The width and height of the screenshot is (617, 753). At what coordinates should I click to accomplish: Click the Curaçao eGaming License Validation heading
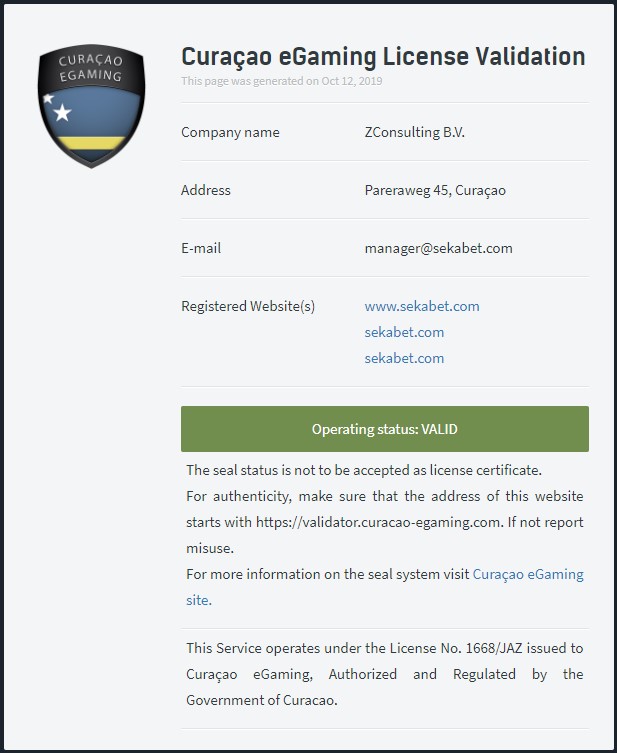coord(383,56)
